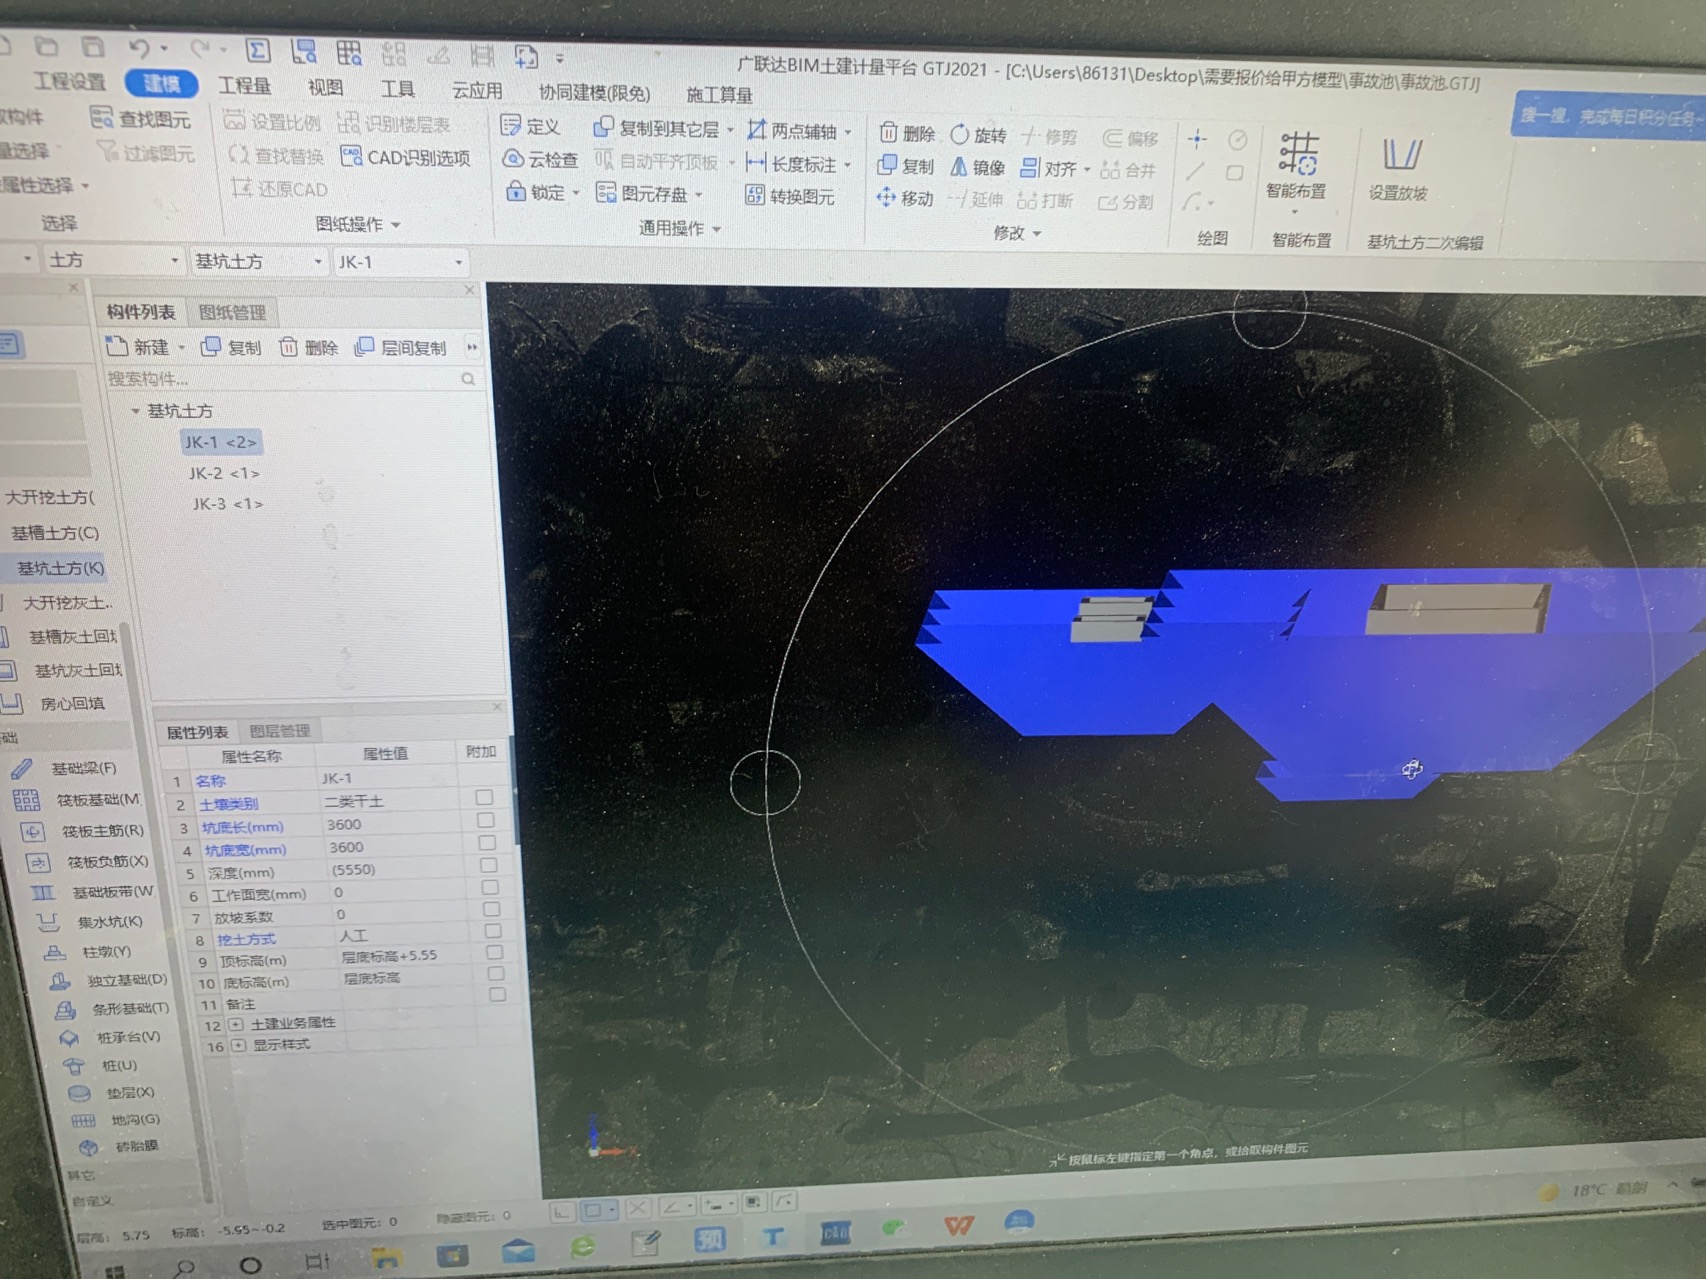The image size is (1706, 1279).
Task: Open the 通用操作 group dropdown
Action: [x=680, y=228]
